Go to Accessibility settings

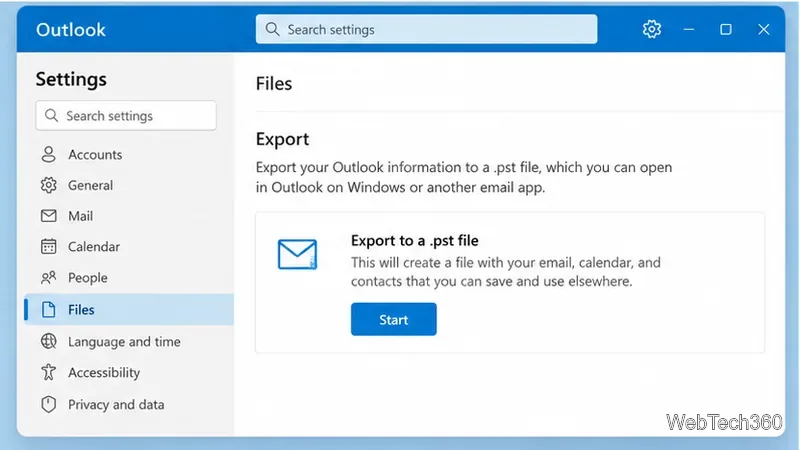pyautogui.click(x=129, y=372)
